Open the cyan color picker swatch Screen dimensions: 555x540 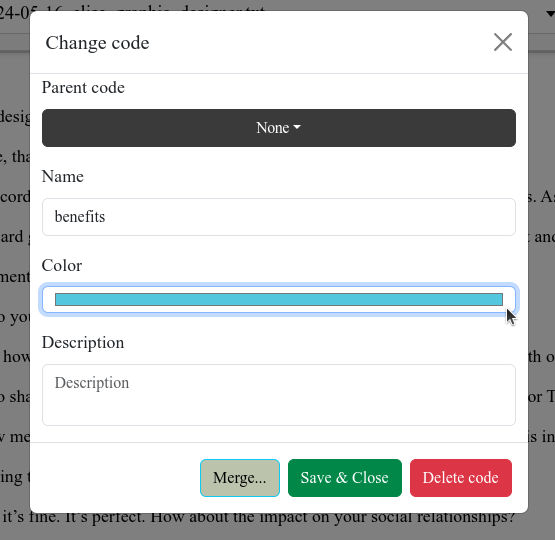(x=279, y=299)
